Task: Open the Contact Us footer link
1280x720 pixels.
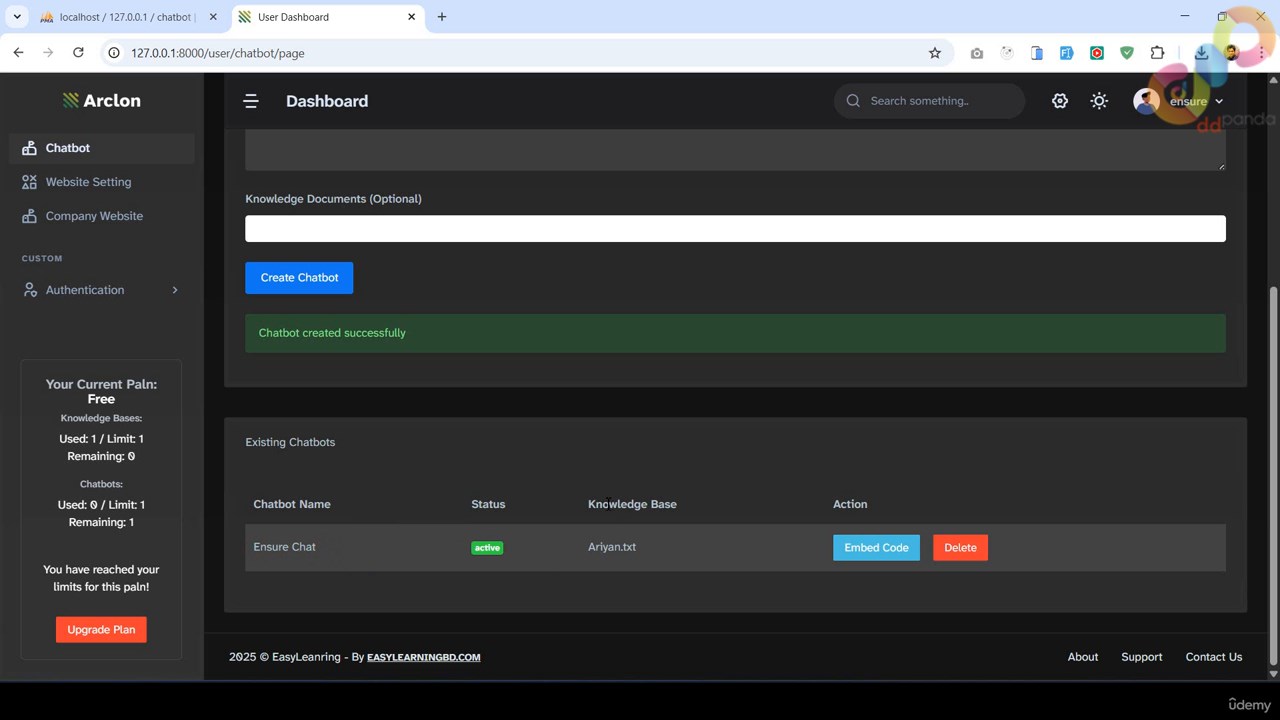Action: pos(1214,657)
